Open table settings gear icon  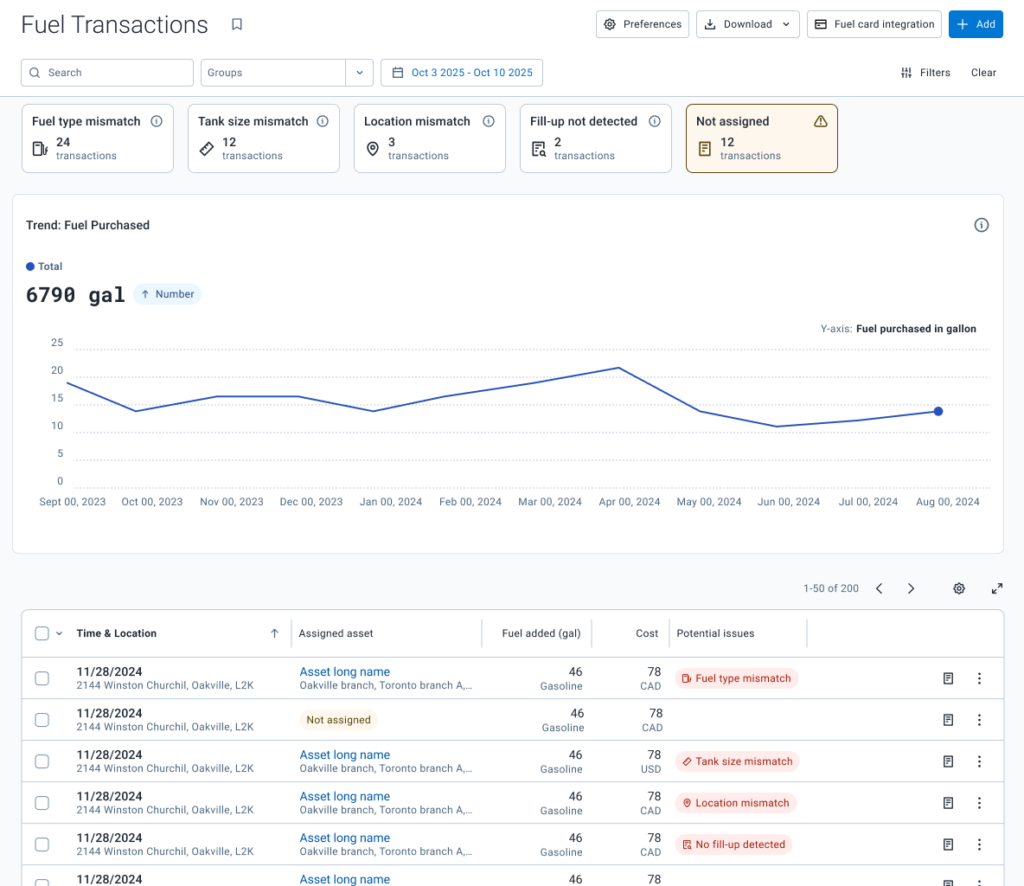click(959, 588)
